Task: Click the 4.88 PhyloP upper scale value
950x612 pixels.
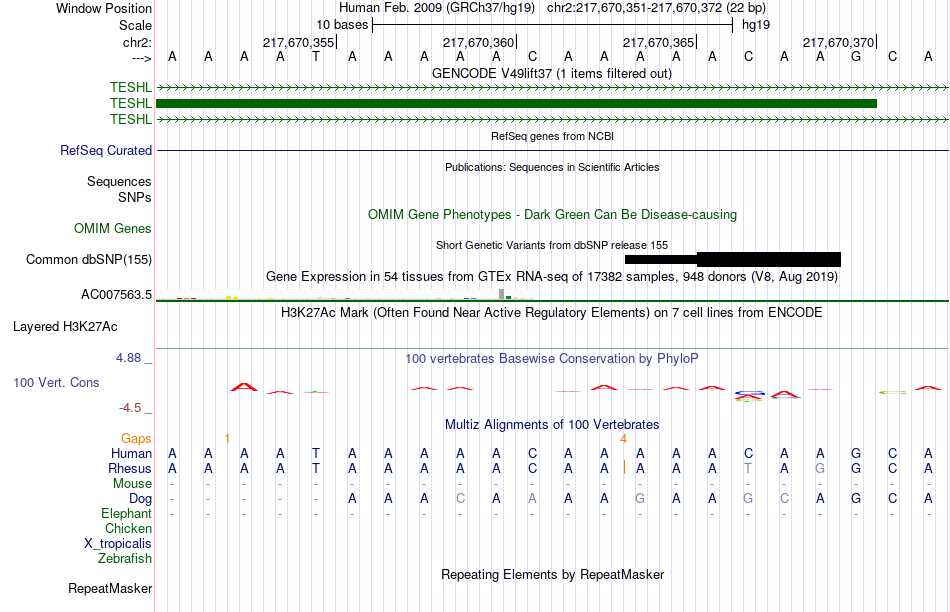Action: pyautogui.click(x=128, y=358)
